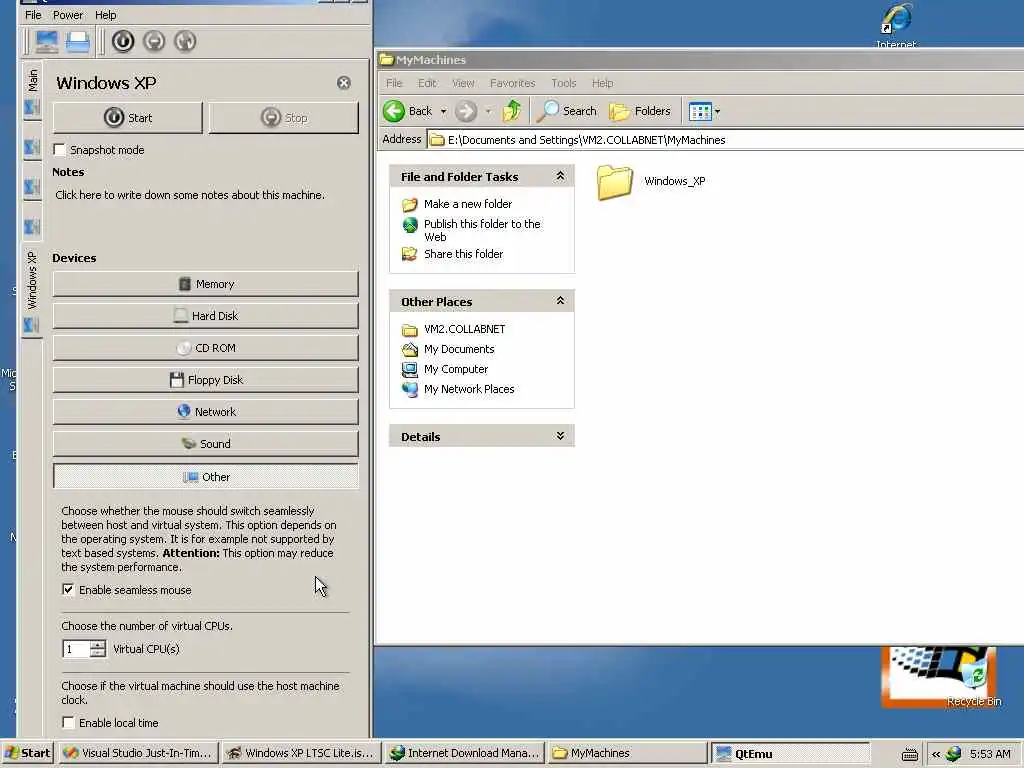The height and width of the screenshot is (768, 1024).
Task: Click the keyboard icon in system tray
Action: [909, 754]
